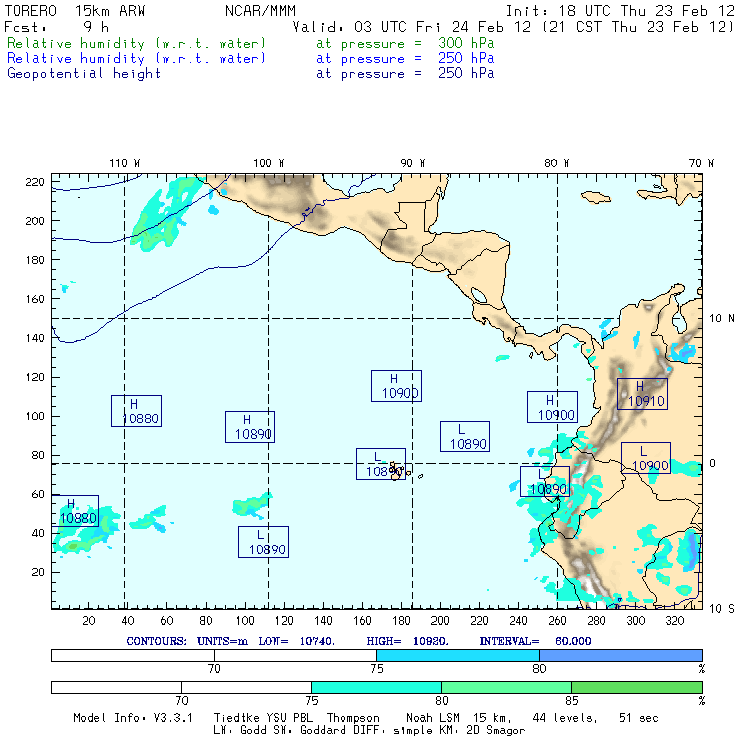This screenshot has width=740, height=740.
Task: Click the 'H 10880' box near 110 W line
Action: click(136, 411)
